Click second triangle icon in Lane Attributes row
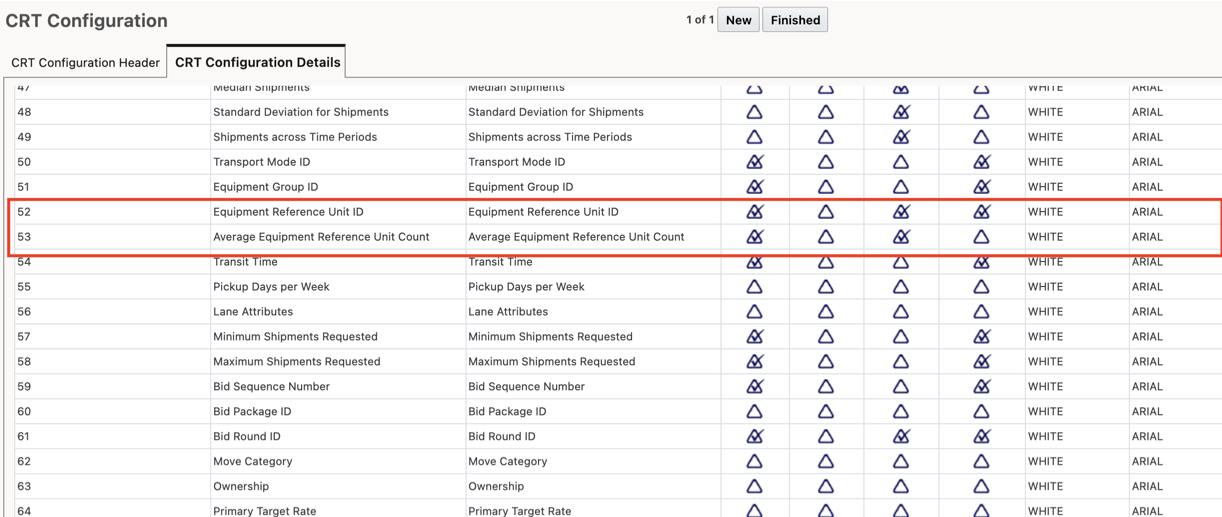 pyautogui.click(x=826, y=312)
